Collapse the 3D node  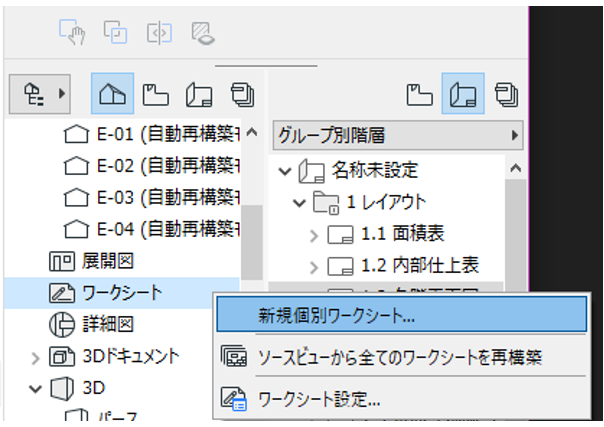[35, 389]
